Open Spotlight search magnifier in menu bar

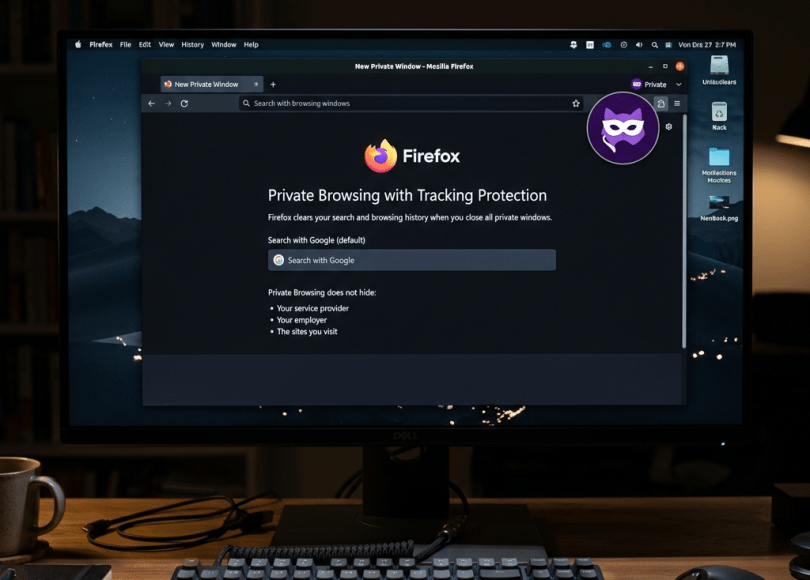[655, 45]
